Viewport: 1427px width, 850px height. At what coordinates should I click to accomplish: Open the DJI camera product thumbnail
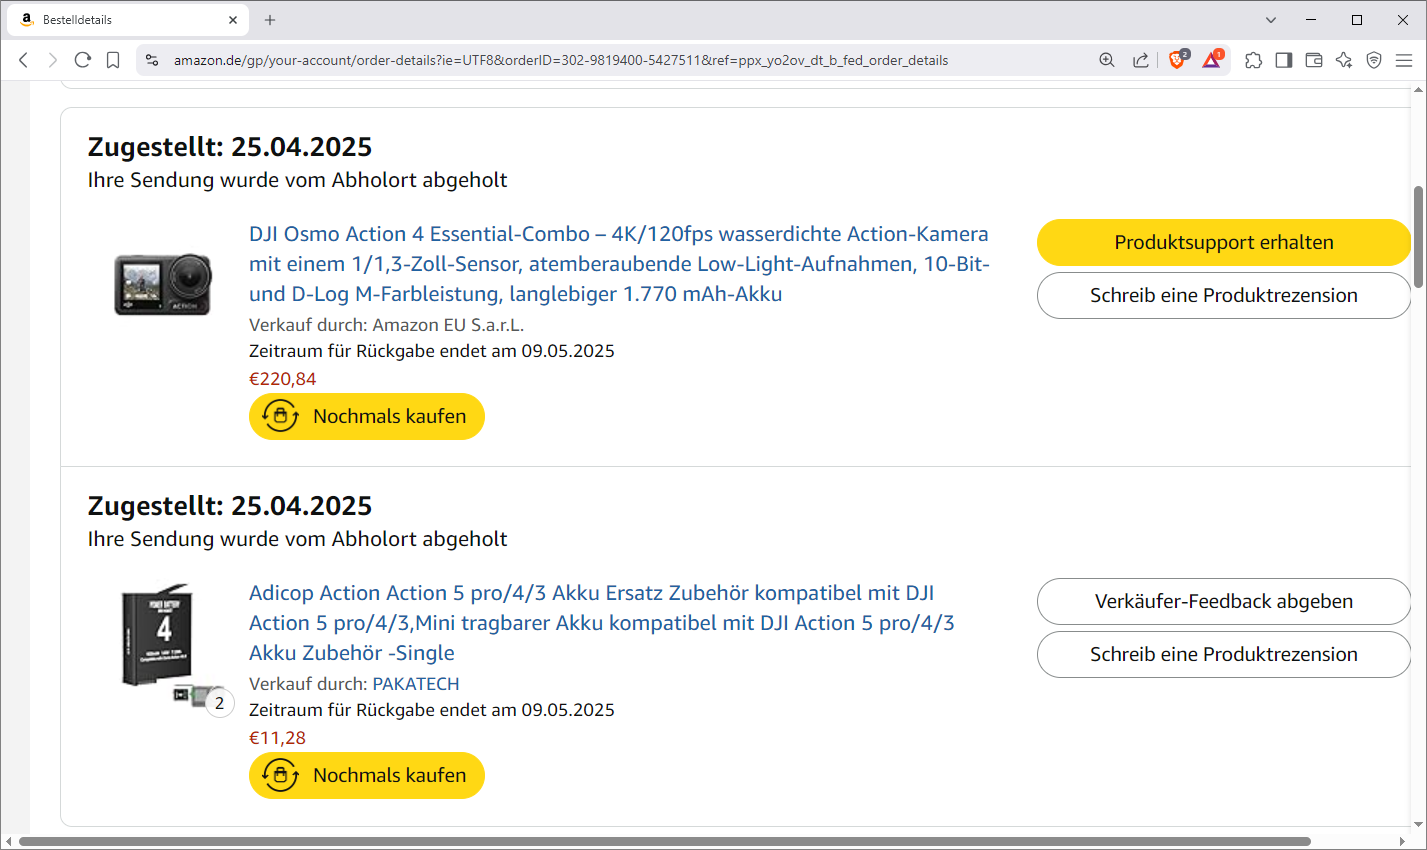(x=163, y=284)
